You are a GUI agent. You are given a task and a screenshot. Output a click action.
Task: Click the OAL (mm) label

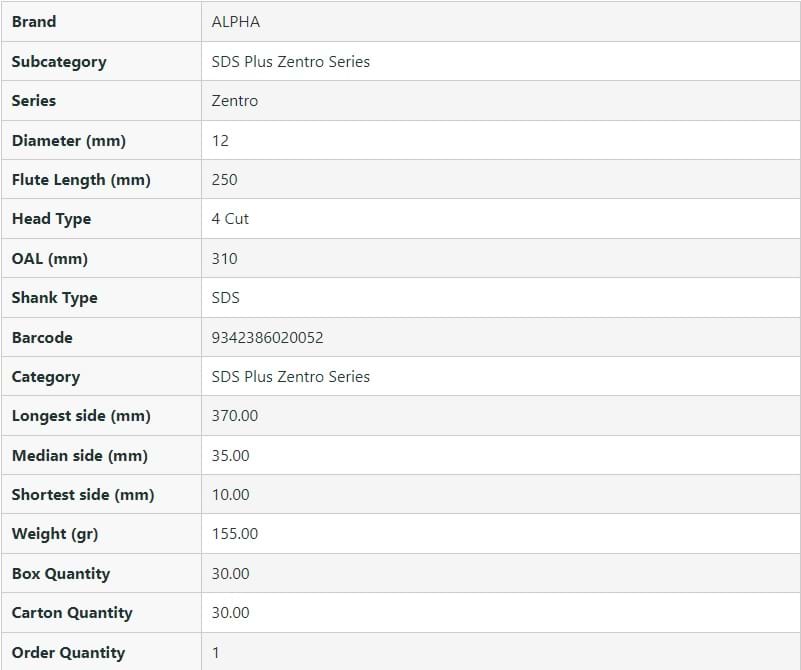pos(50,259)
